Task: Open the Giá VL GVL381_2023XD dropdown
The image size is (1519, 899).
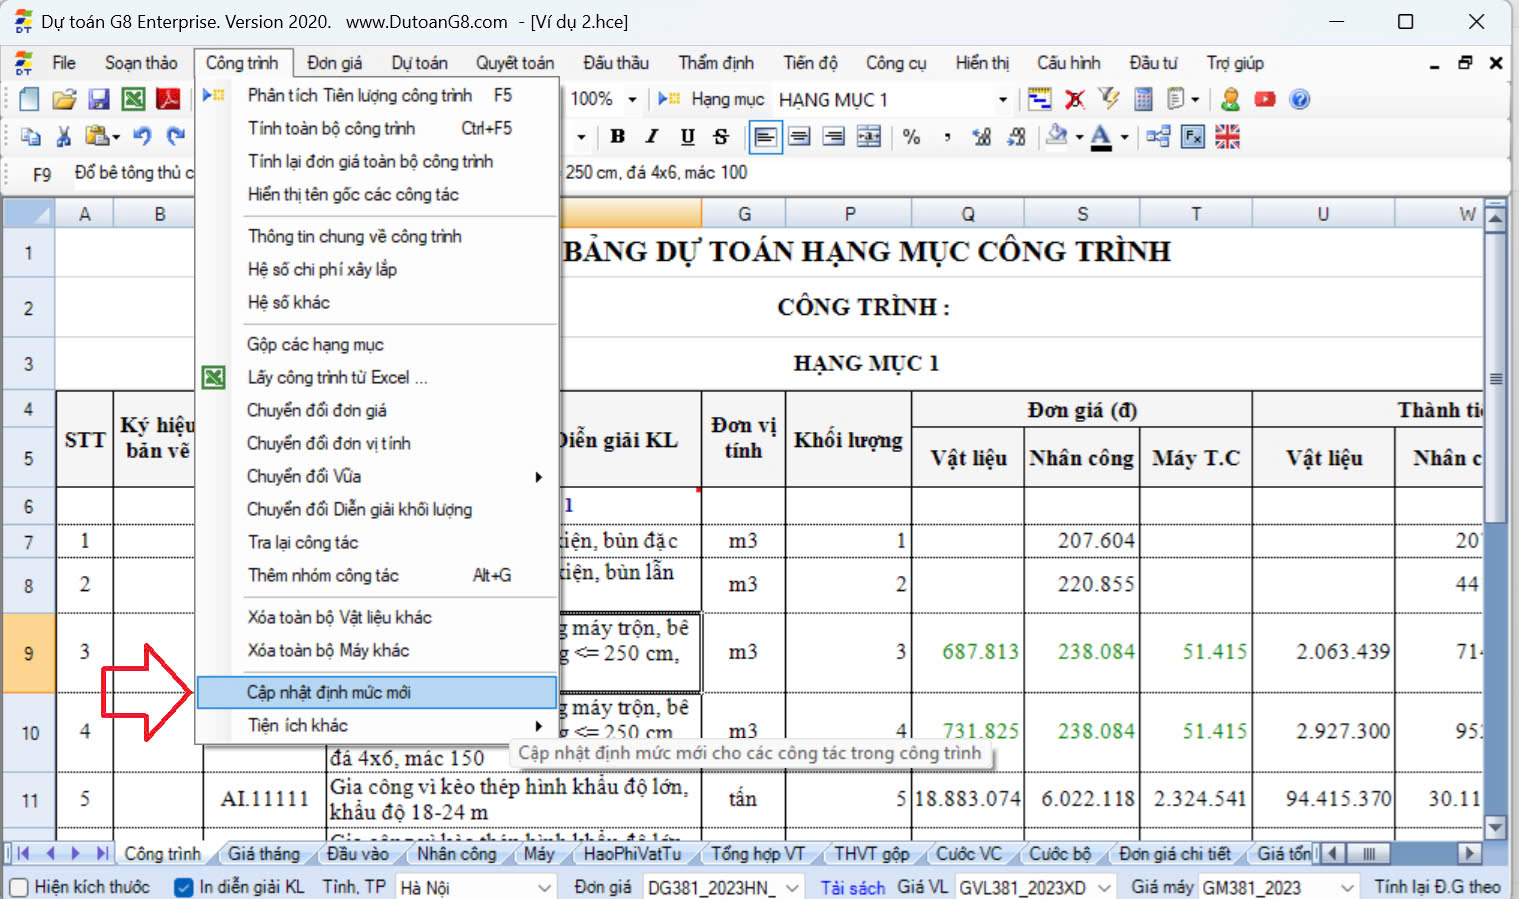Action: tap(1104, 887)
